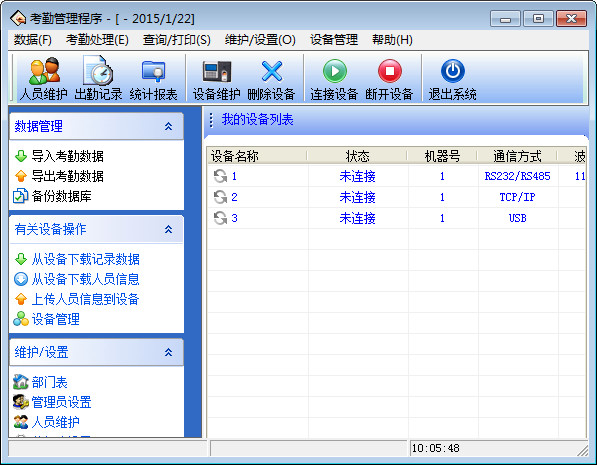Open the 查询/打印(S) menu
The image size is (597, 465).
(x=177, y=40)
